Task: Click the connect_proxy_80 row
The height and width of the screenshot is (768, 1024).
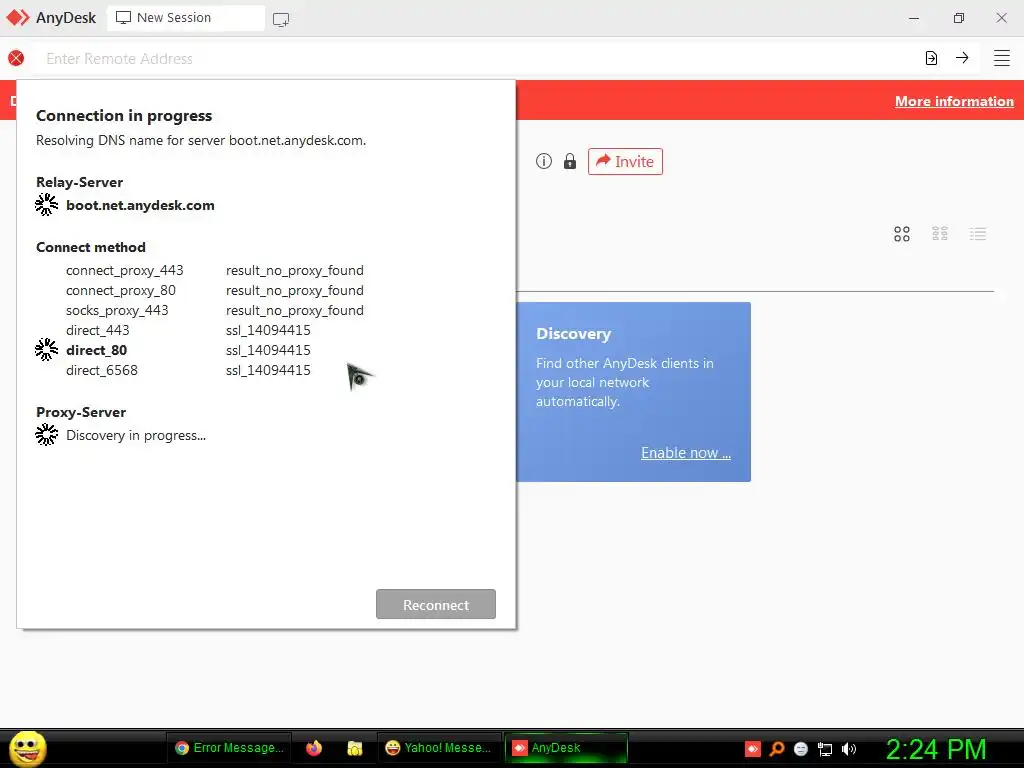Action: 215,290
